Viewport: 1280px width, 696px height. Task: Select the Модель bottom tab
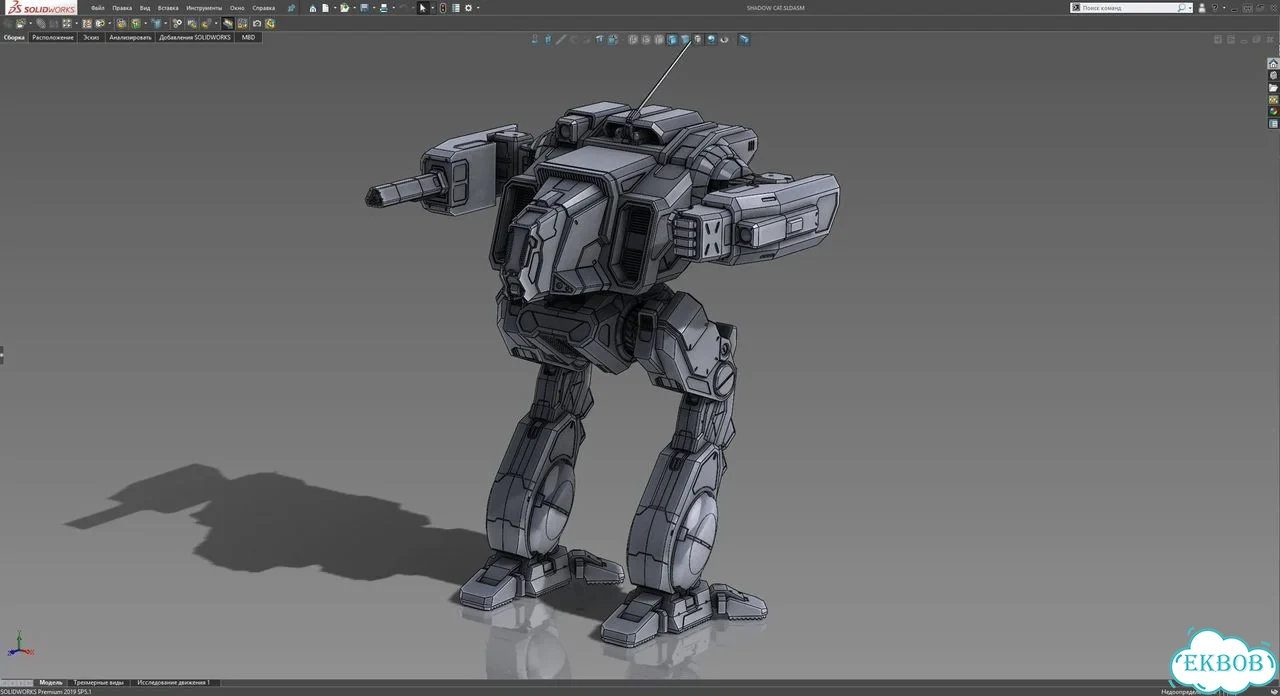coord(50,682)
